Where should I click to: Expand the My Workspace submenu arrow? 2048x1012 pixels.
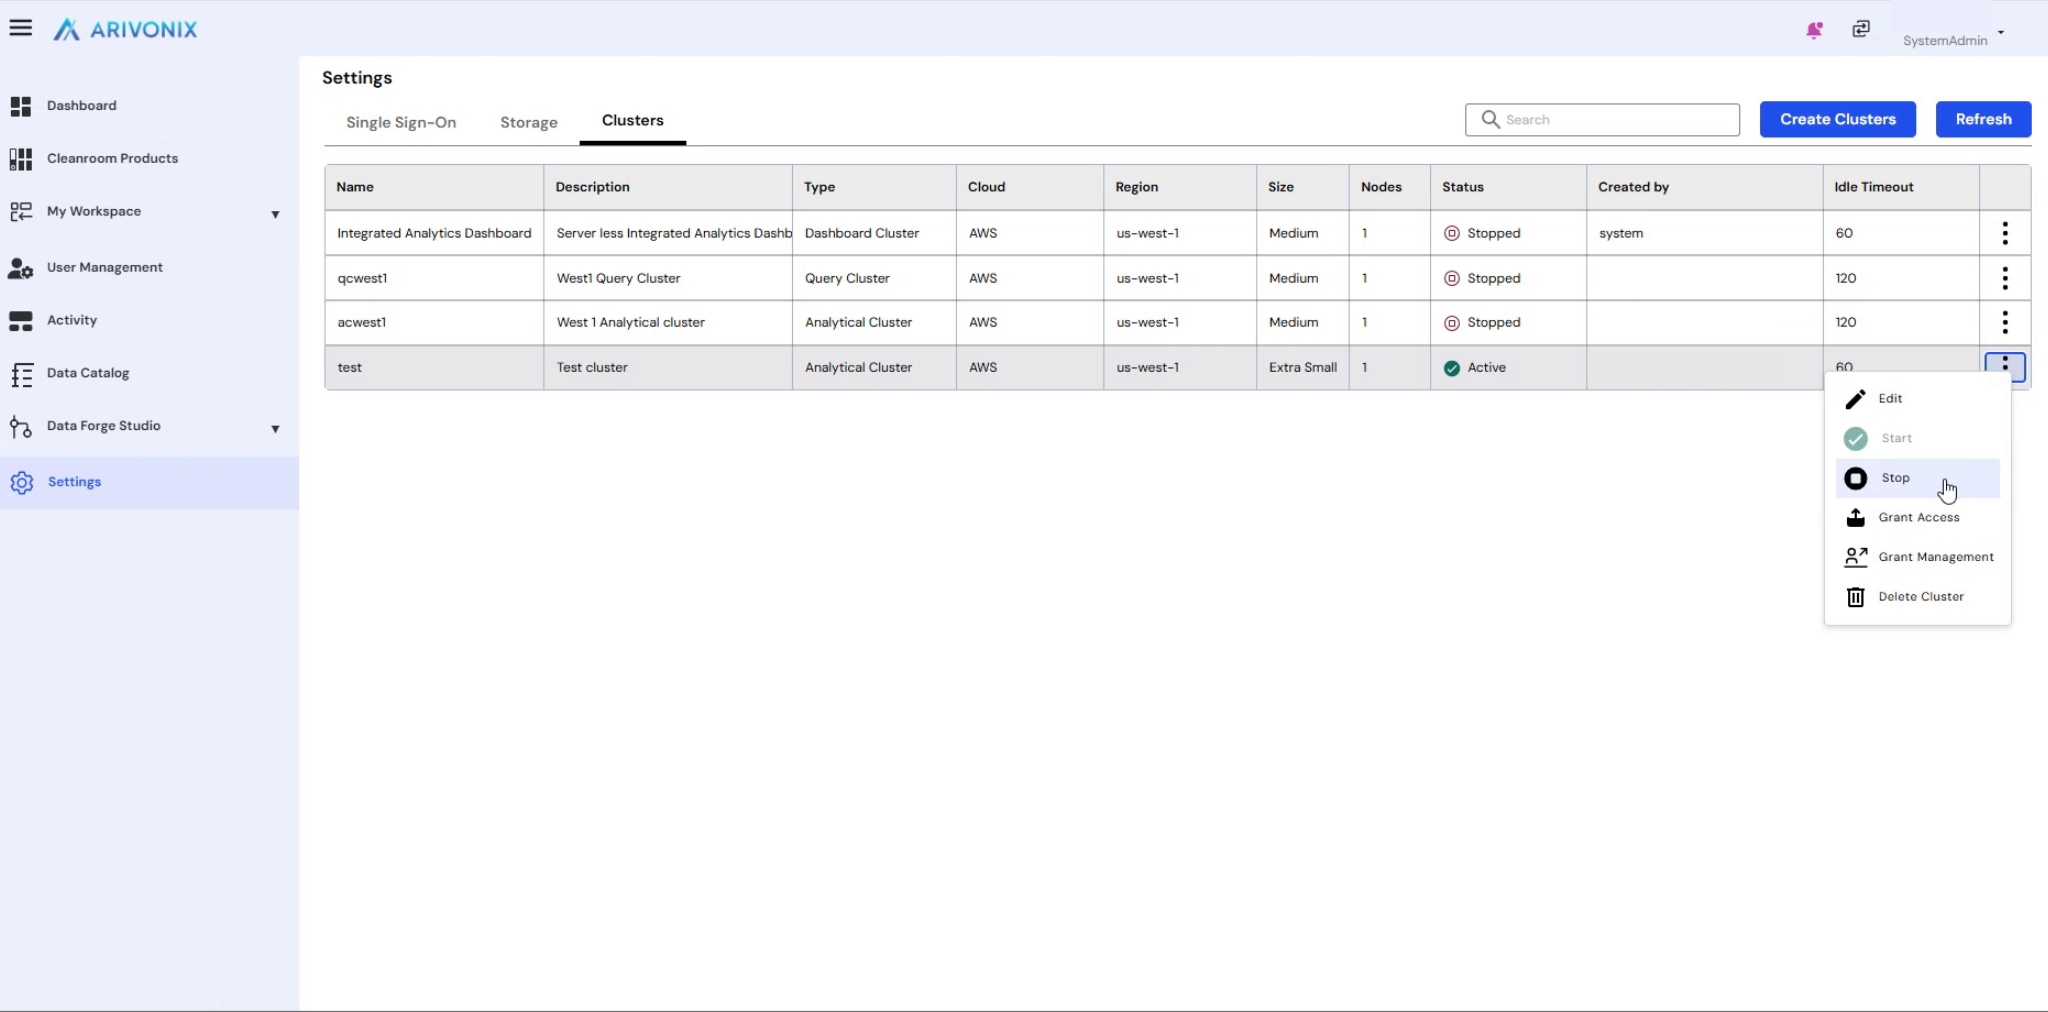[x=275, y=214]
